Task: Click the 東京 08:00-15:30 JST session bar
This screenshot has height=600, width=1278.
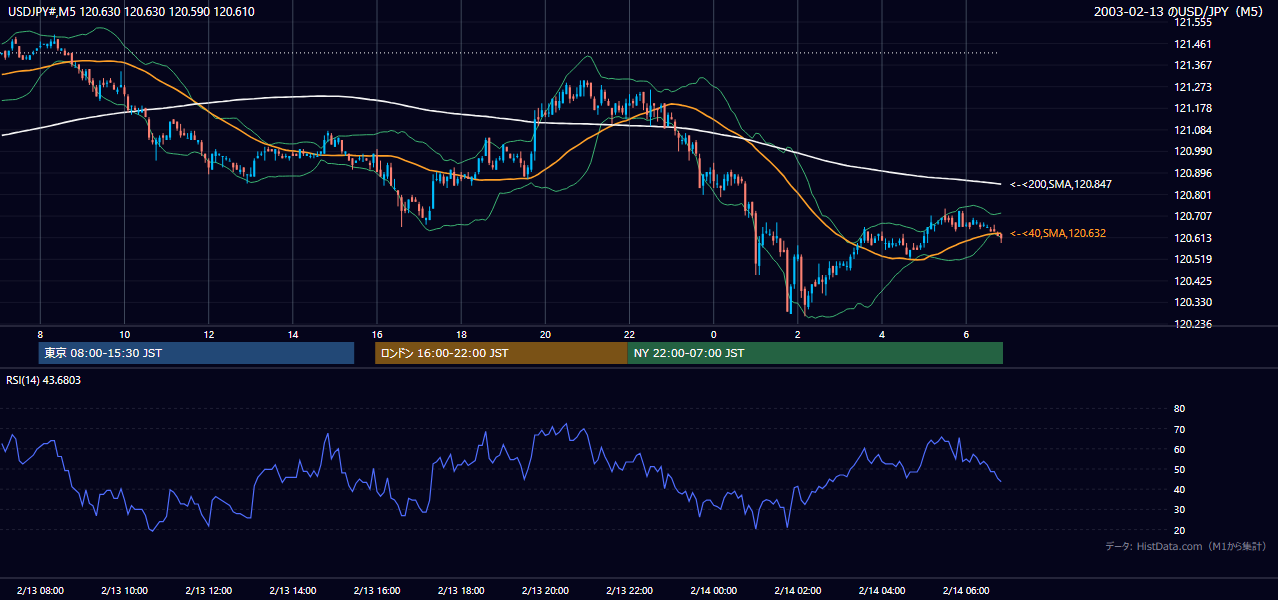Action: pyautogui.click(x=196, y=353)
